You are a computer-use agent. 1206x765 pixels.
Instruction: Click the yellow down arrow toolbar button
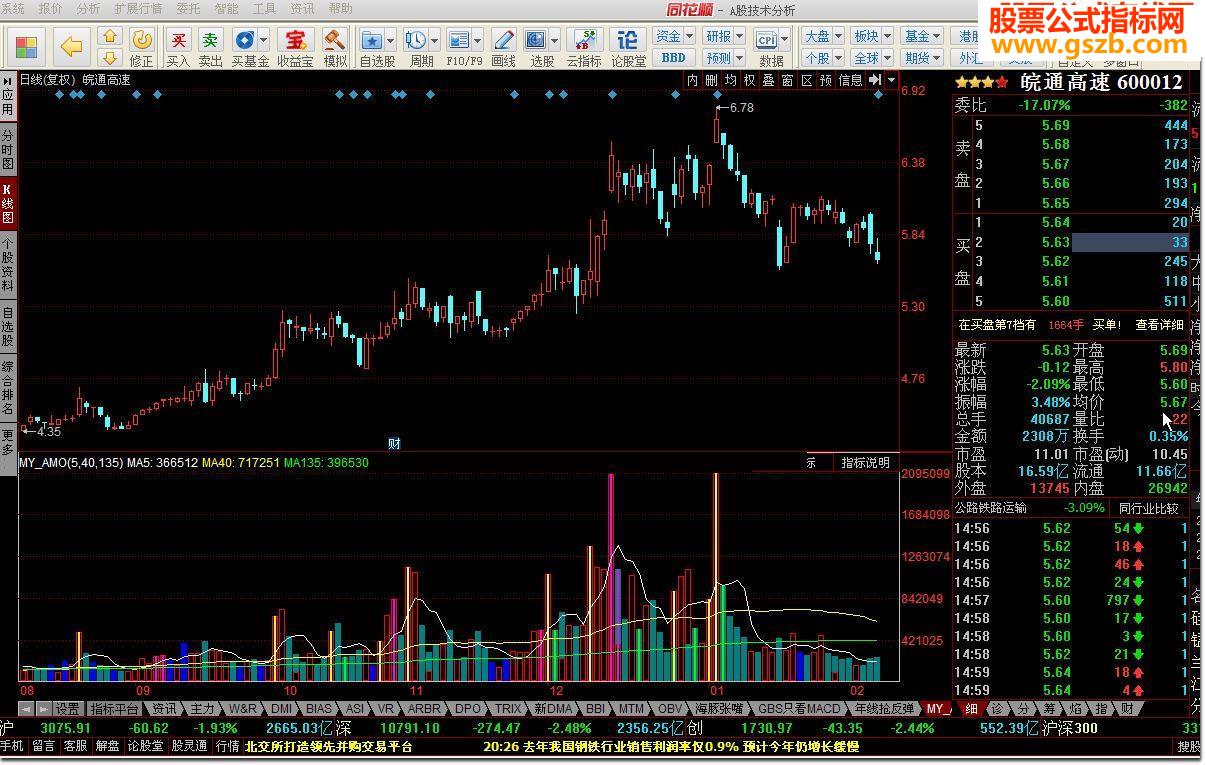click(110, 57)
